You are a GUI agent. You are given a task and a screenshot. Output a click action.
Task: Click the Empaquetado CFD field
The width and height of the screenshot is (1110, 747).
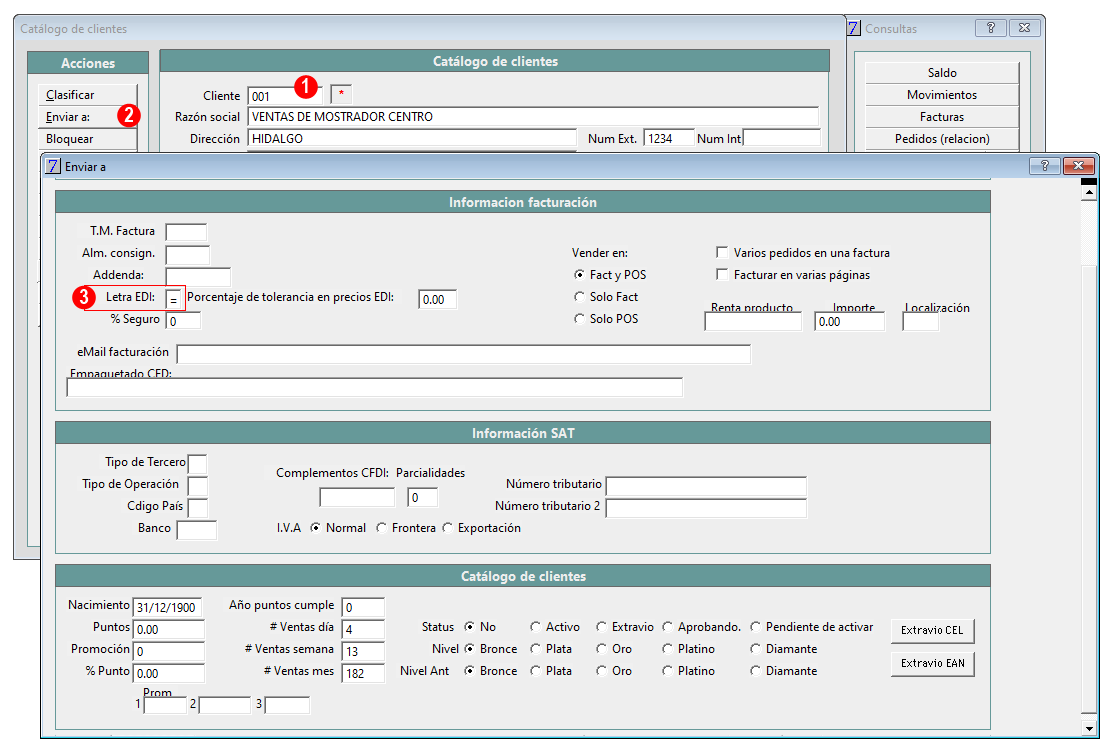point(374,387)
